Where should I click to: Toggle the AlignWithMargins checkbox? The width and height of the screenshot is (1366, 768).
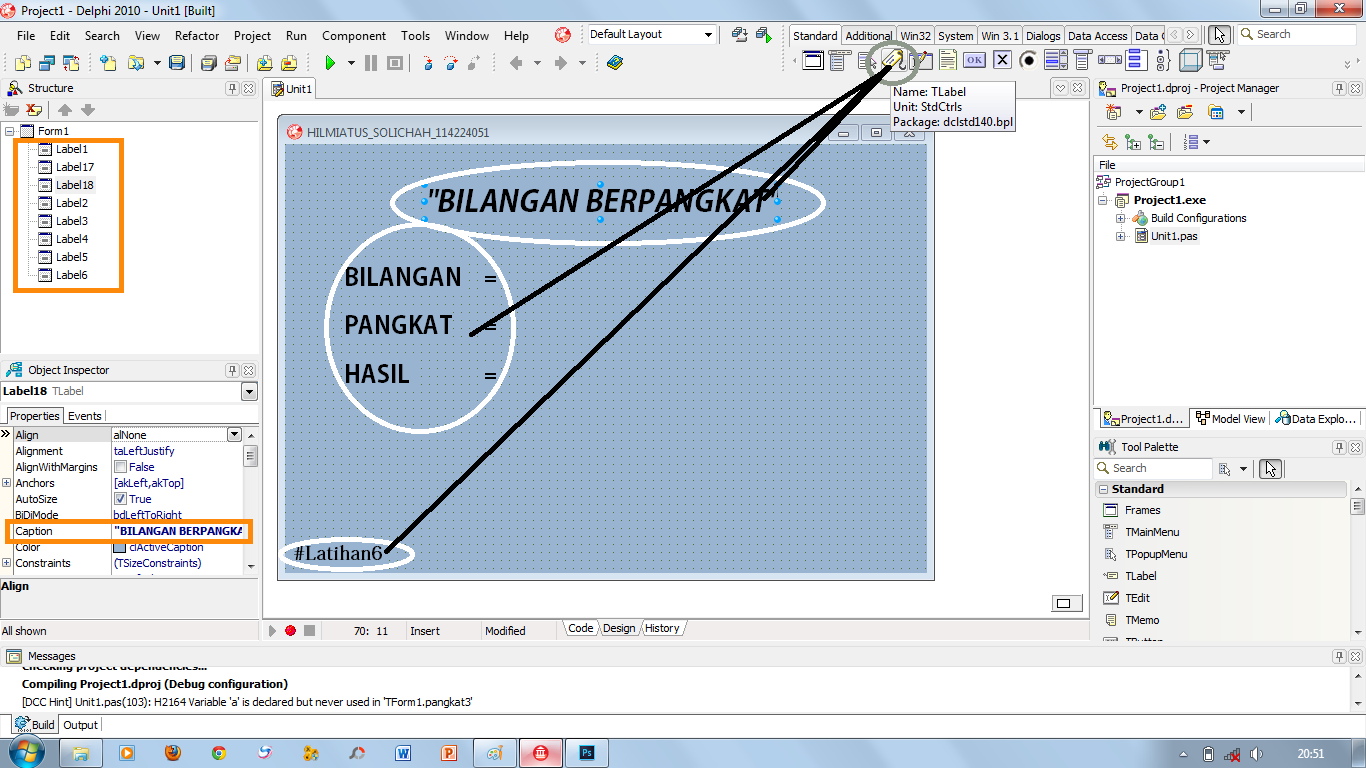tap(120, 467)
